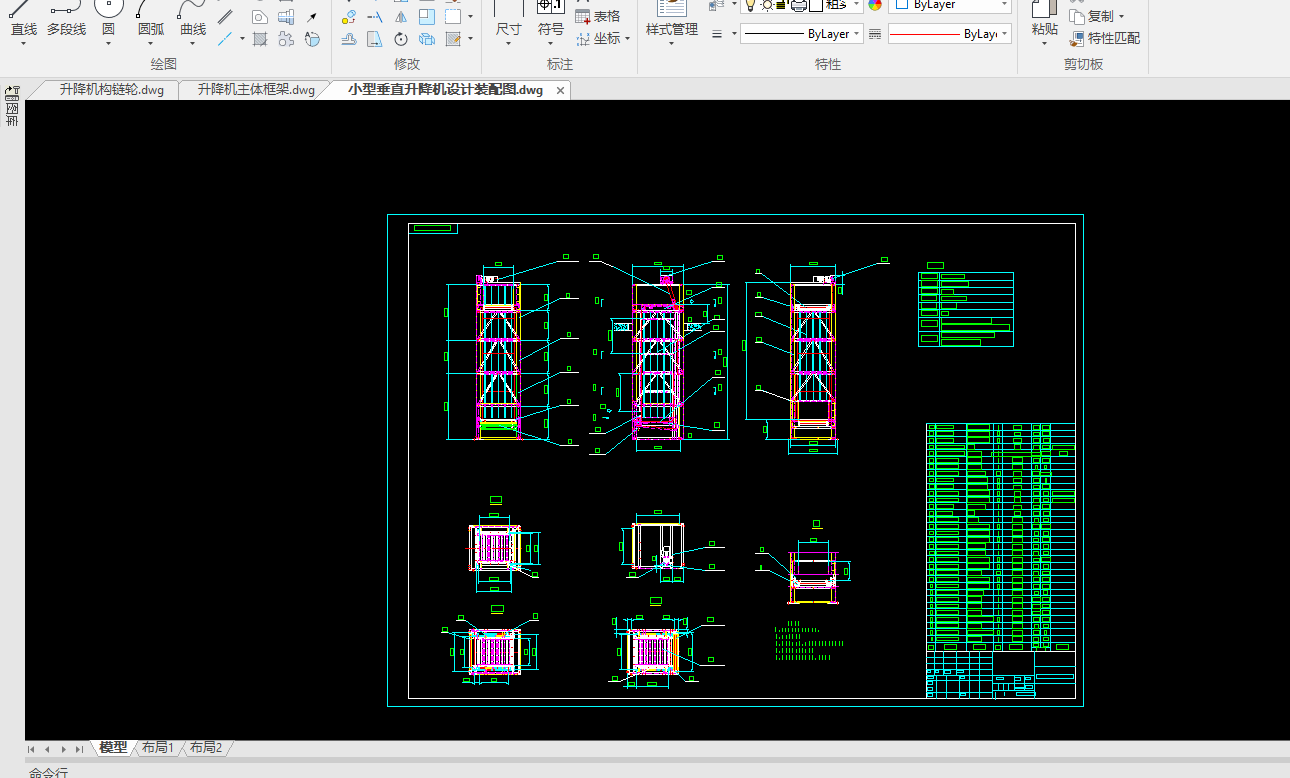This screenshot has width=1290, height=778.
Task: Open the 复制 (Copy) dropdown arrow
Action: click(1121, 17)
